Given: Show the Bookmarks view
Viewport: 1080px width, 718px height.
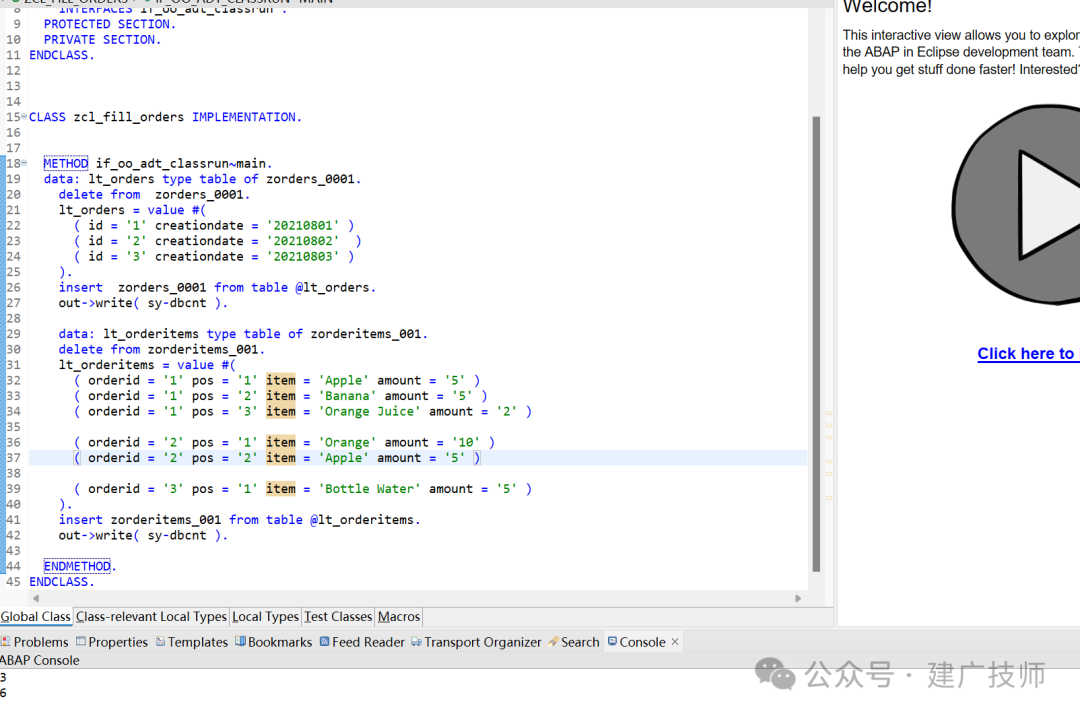Looking at the screenshot, I should pos(273,642).
